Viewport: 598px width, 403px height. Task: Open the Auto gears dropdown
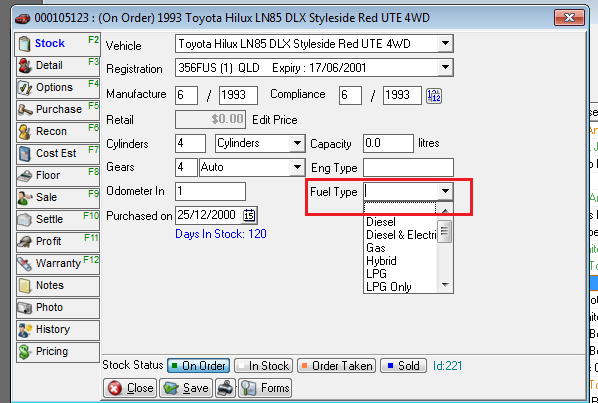pos(297,167)
